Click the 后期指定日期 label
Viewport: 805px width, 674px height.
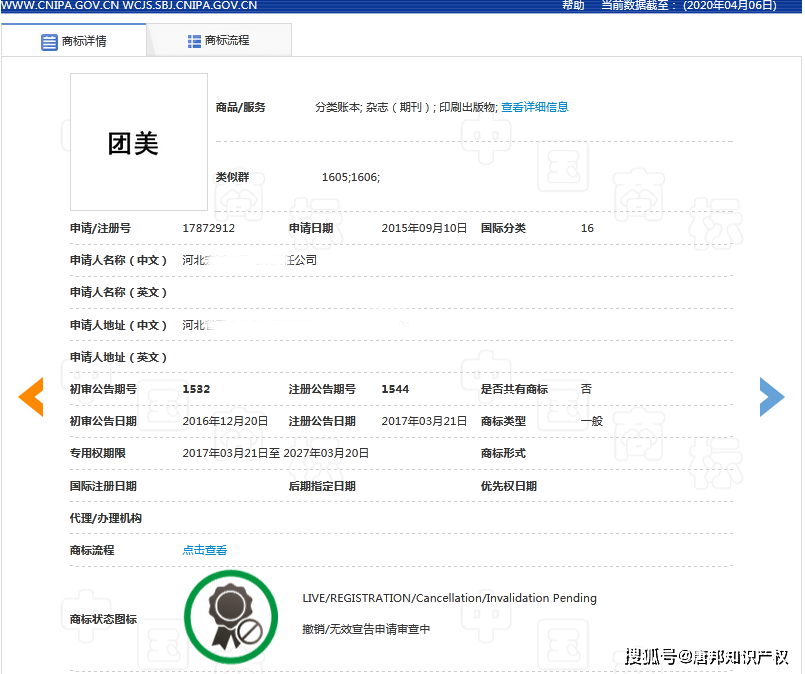(x=322, y=486)
